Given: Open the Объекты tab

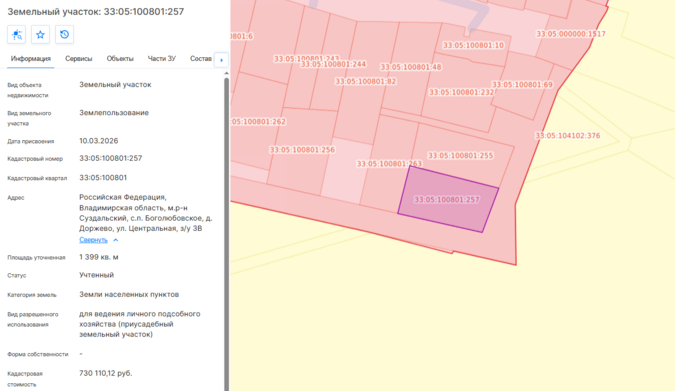Looking at the screenshot, I should 120,59.
